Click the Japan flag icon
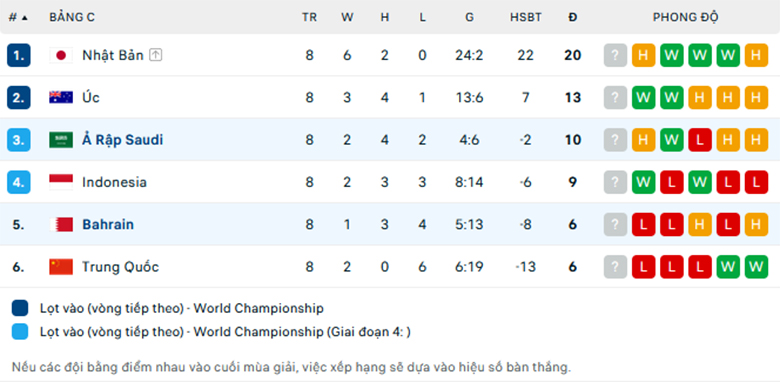Image resolution: width=780 pixels, height=382 pixels. click(61, 55)
